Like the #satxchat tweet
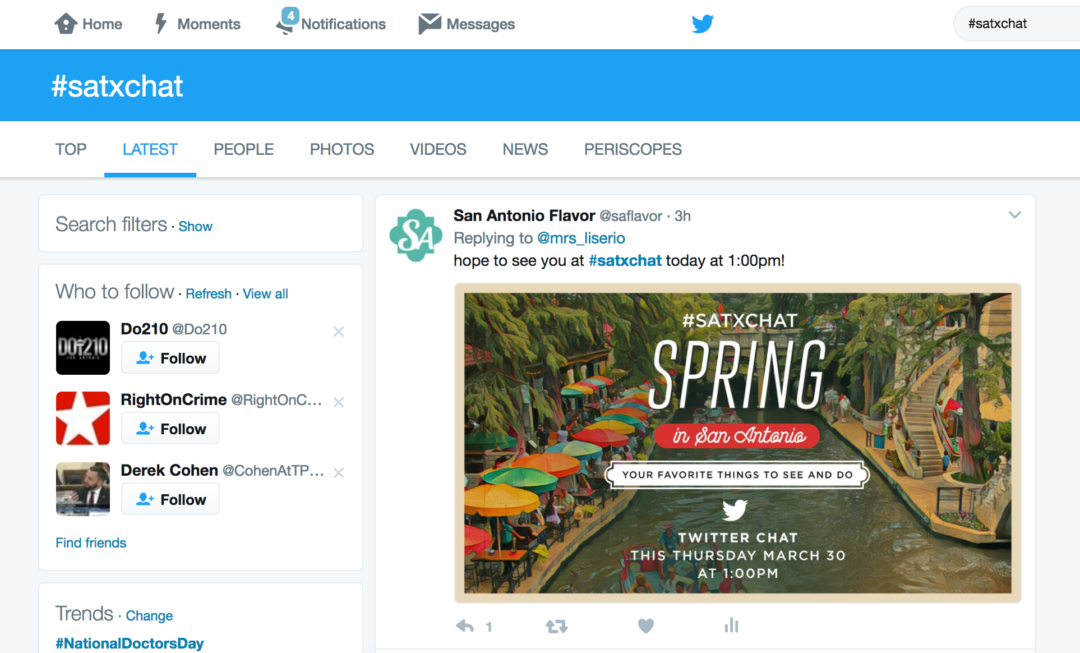The height and width of the screenshot is (653, 1080). [645, 625]
